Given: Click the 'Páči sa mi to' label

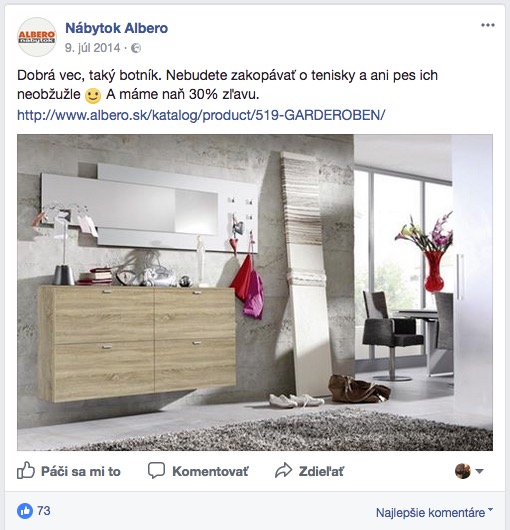Looking at the screenshot, I should coord(81,471).
